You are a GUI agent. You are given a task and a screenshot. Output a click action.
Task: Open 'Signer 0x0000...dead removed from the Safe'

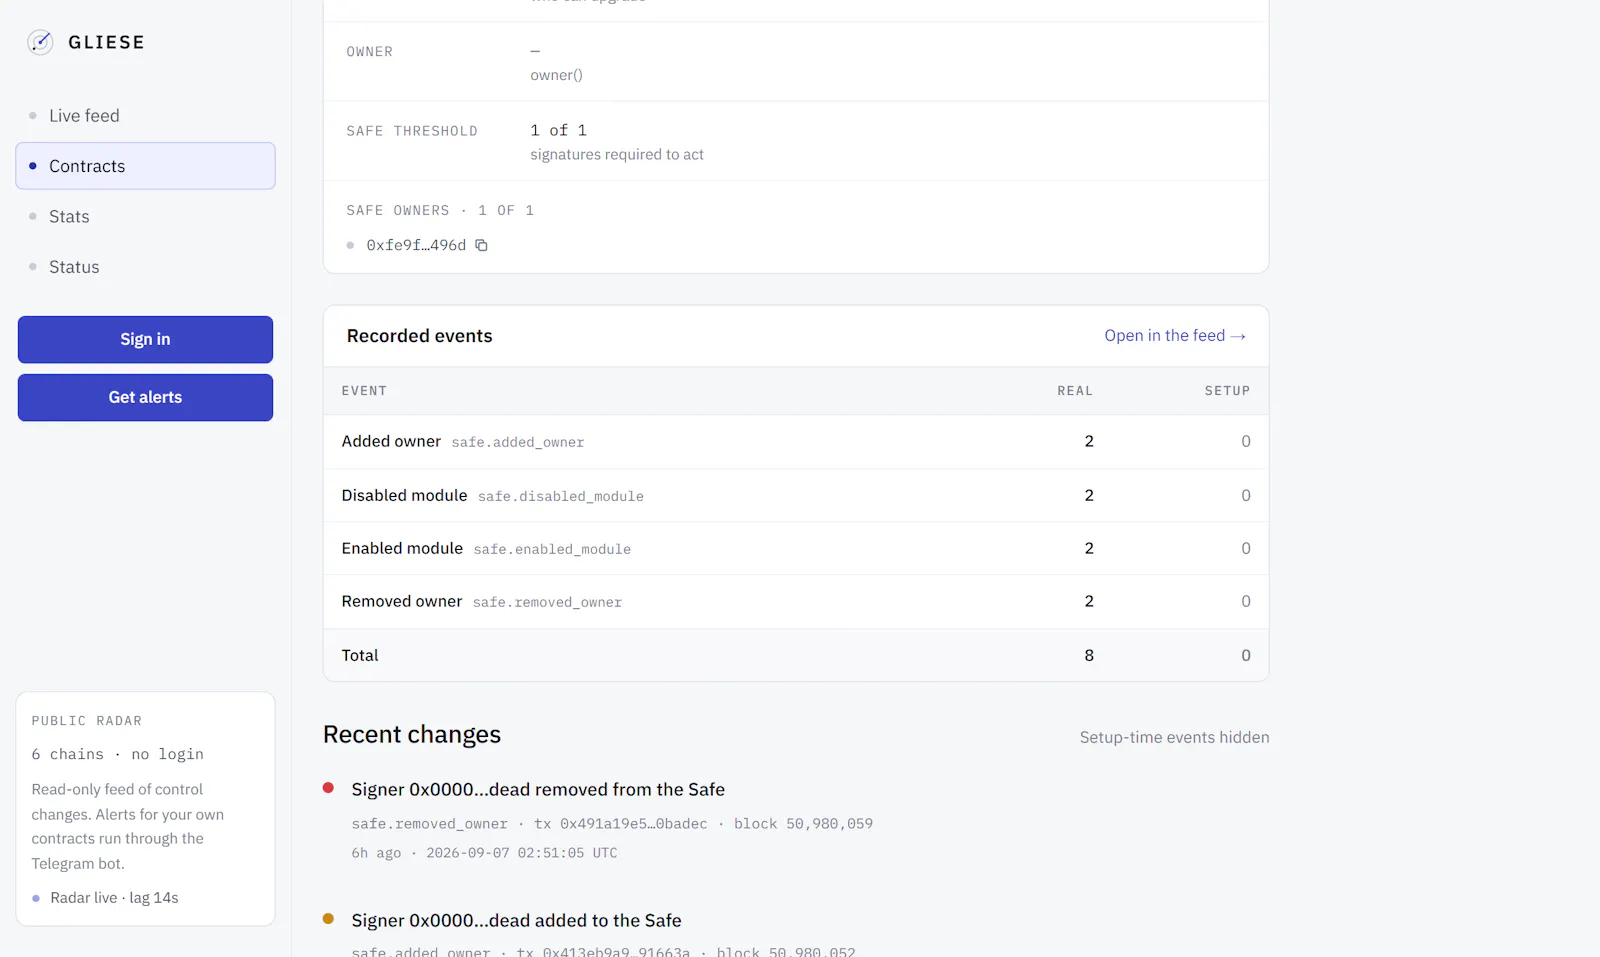click(538, 789)
